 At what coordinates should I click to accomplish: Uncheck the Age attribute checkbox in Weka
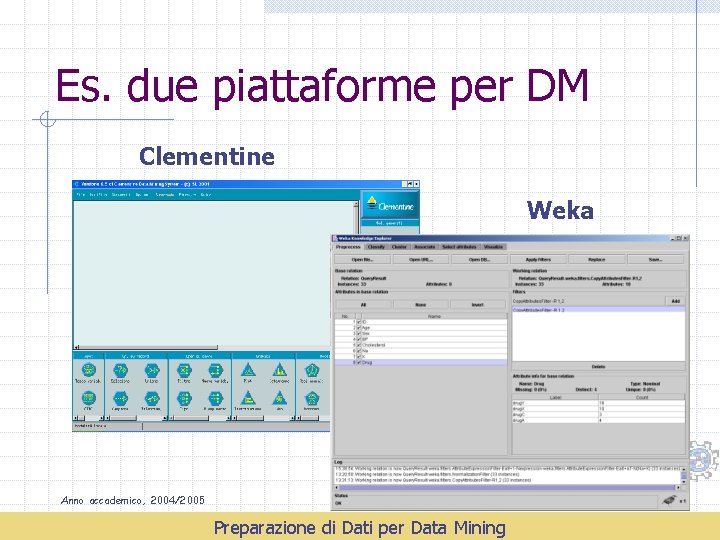pyautogui.click(x=359, y=328)
